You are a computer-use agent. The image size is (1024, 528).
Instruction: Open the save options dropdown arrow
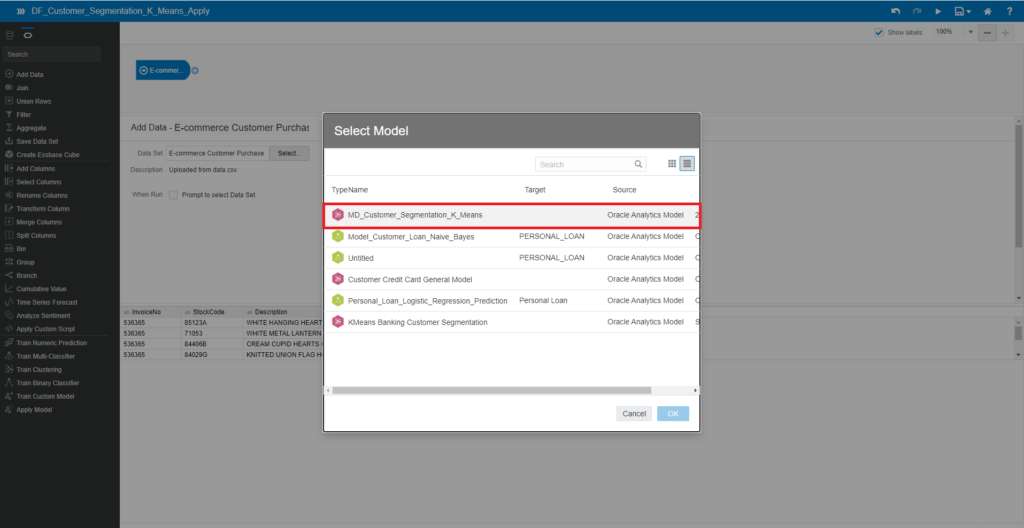point(968,12)
